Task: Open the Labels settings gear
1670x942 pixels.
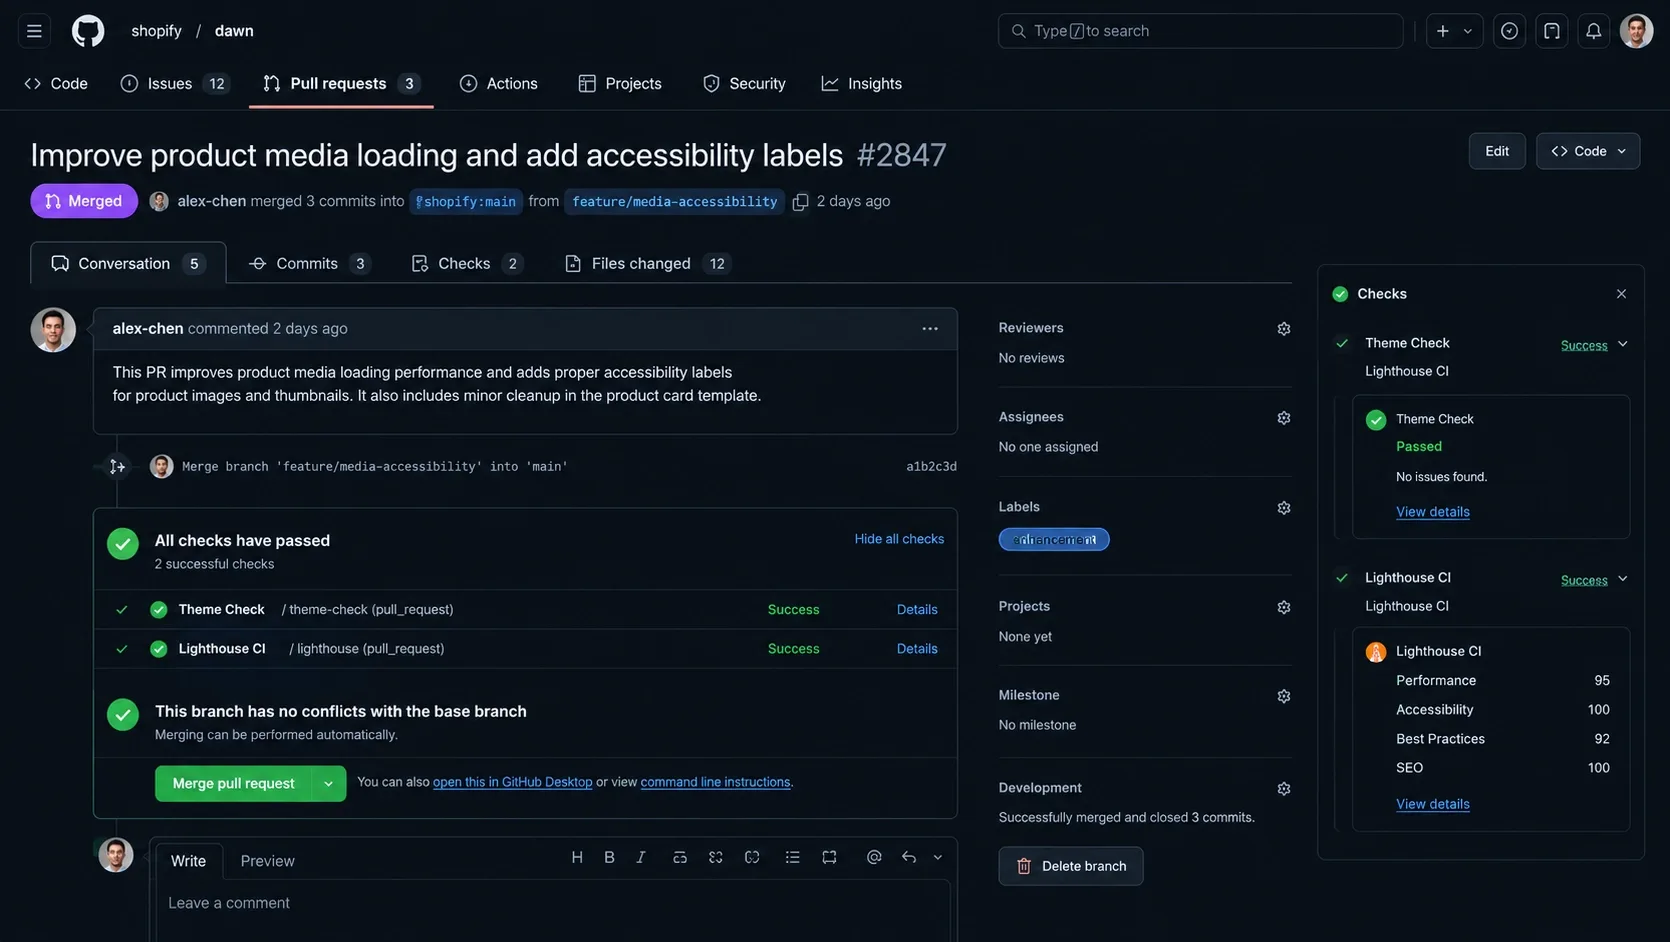Action: click(x=1284, y=508)
